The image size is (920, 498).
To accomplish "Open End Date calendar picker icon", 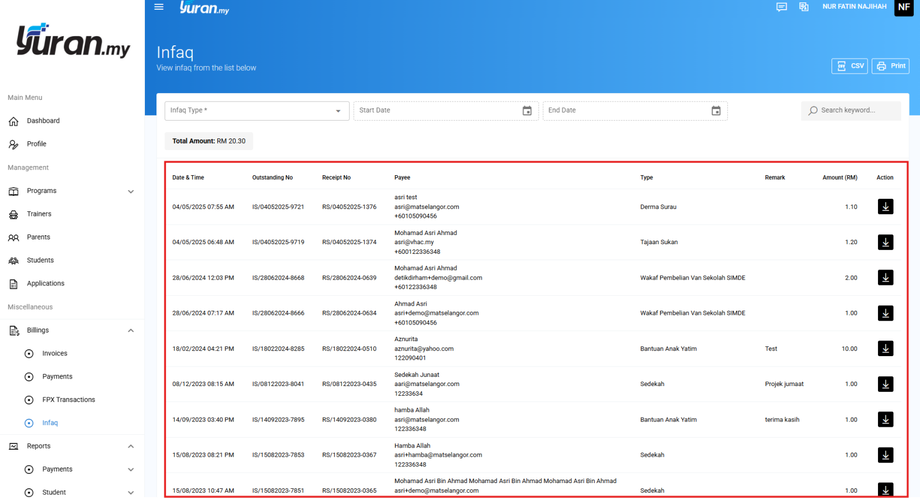I will [716, 111].
